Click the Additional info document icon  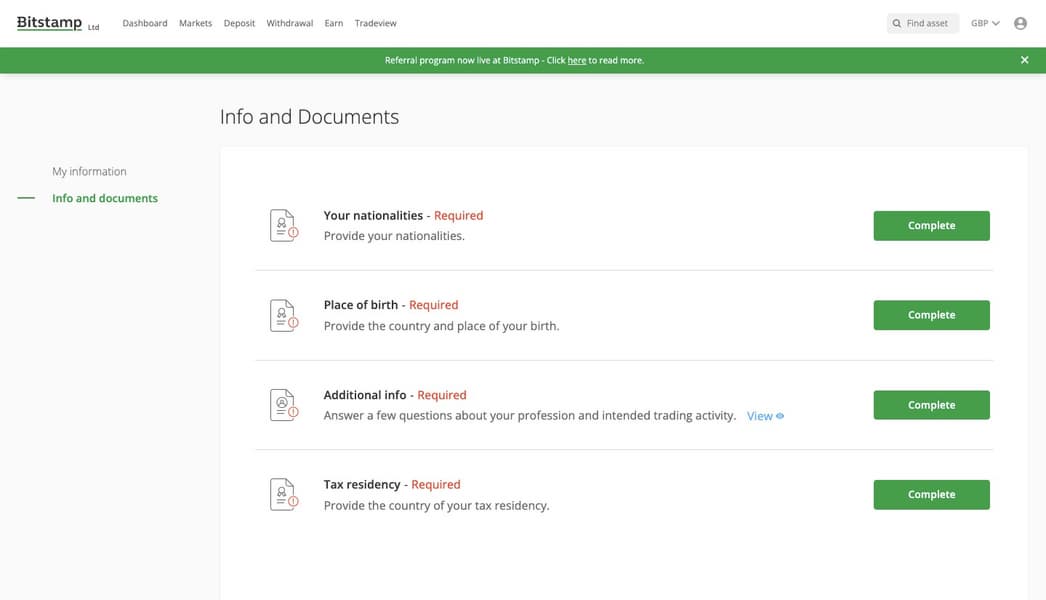click(284, 405)
